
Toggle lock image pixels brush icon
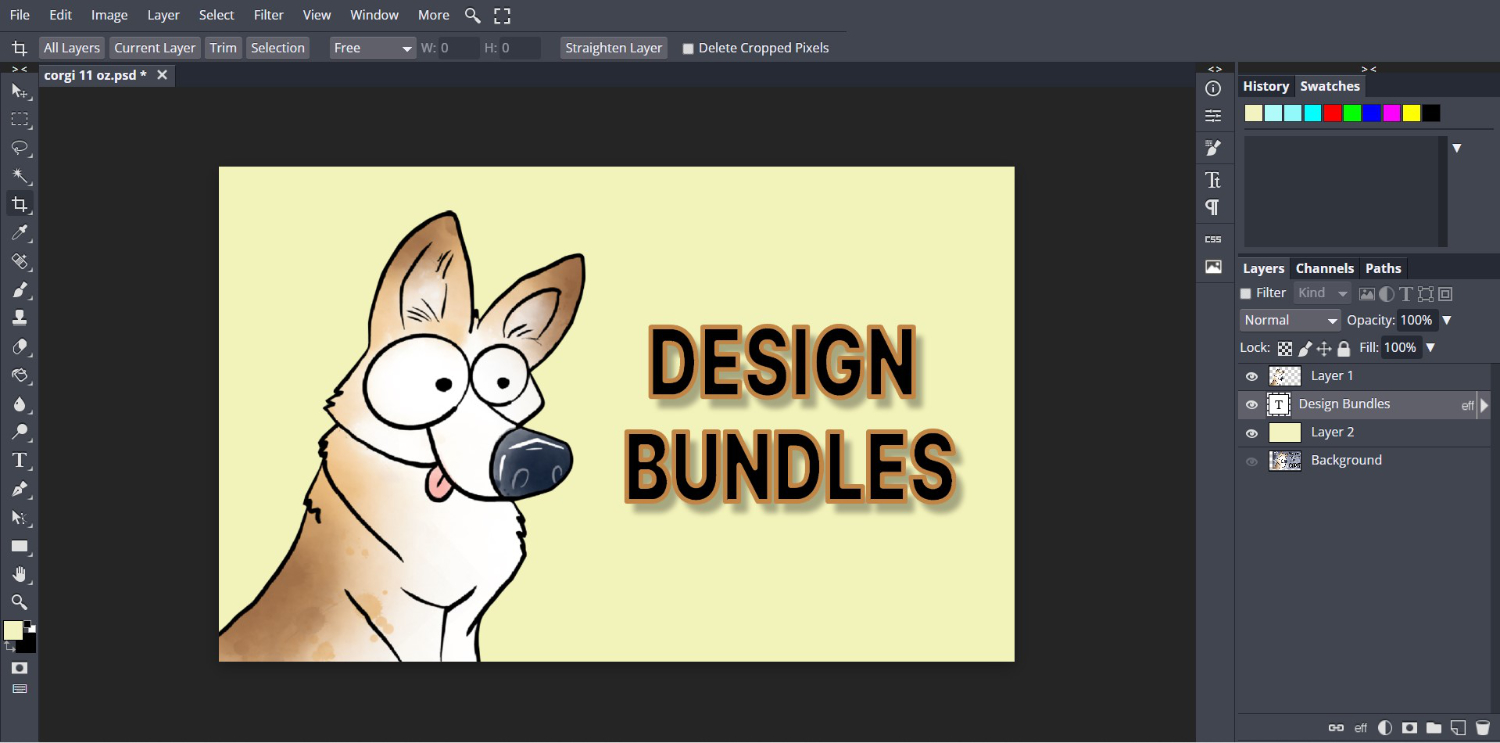pos(1305,348)
